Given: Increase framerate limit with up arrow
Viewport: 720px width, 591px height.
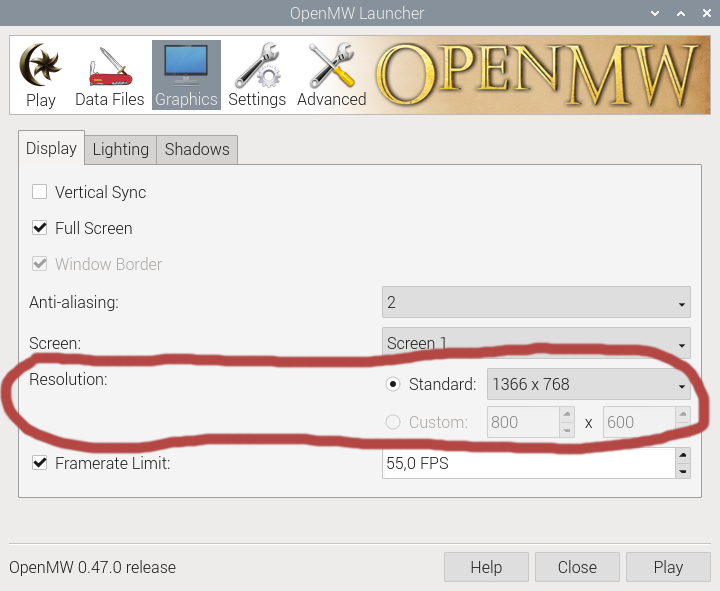Looking at the screenshot, I should point(683,456).
